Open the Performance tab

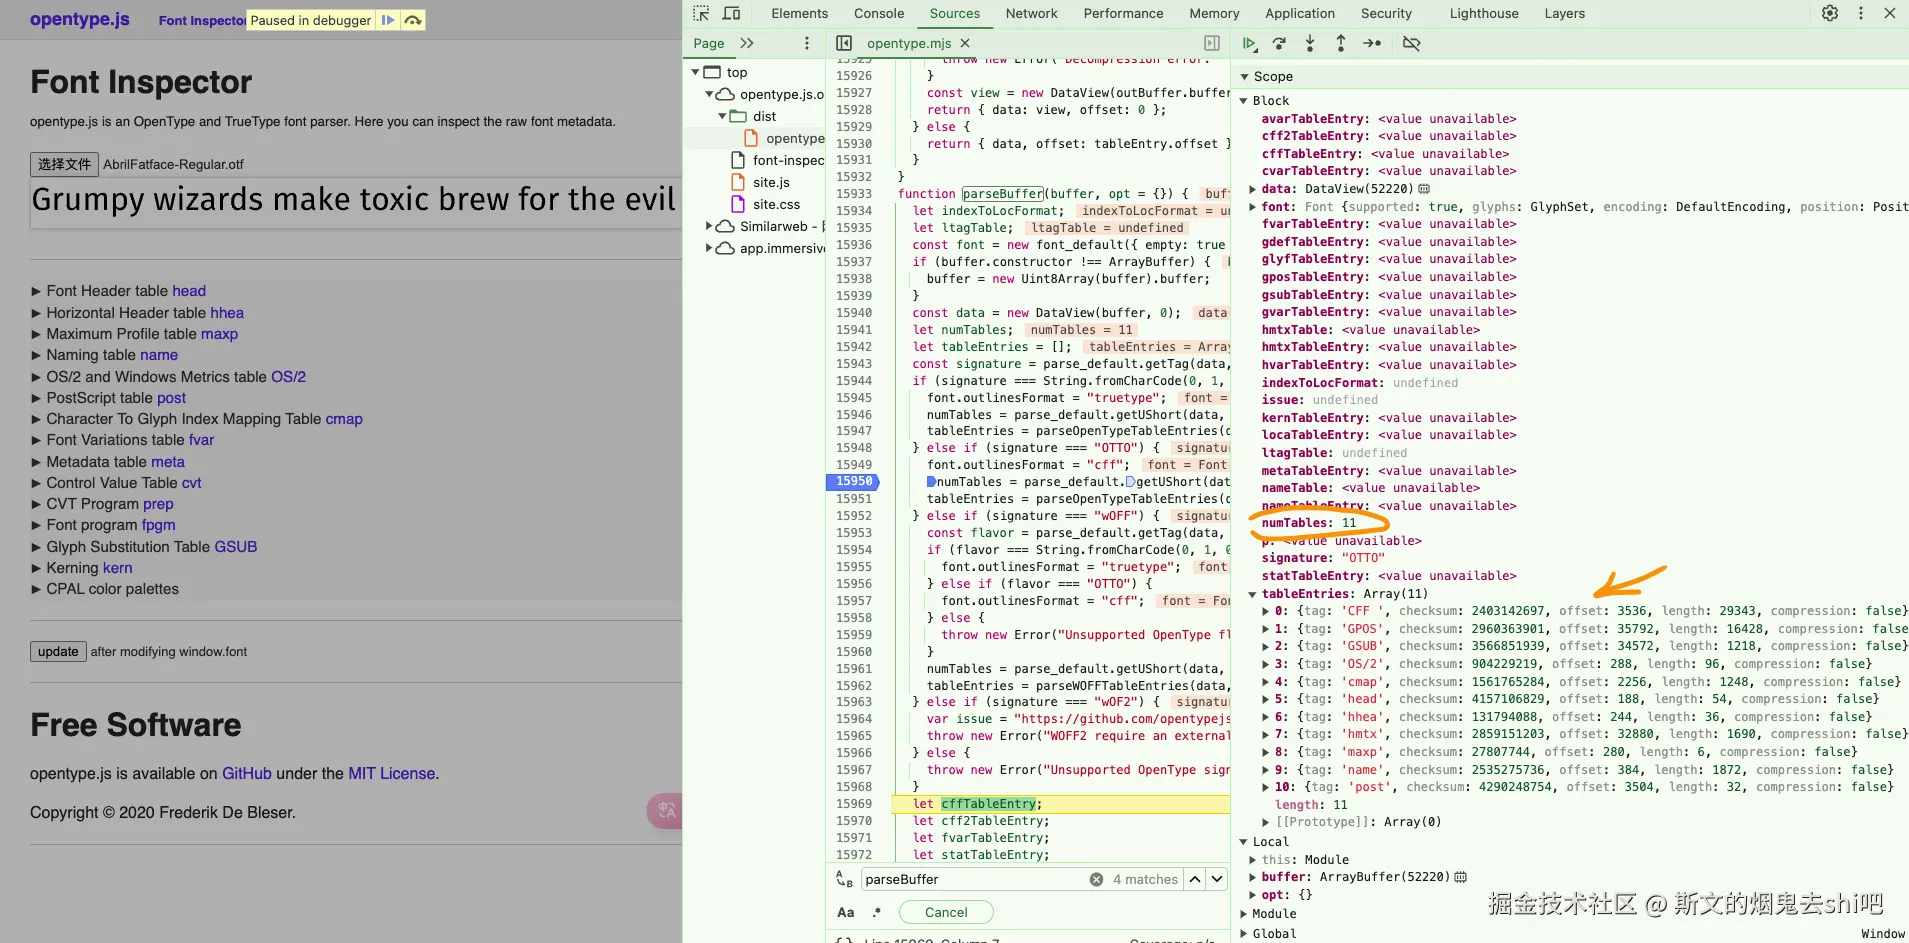click(x=1123, y=13)
